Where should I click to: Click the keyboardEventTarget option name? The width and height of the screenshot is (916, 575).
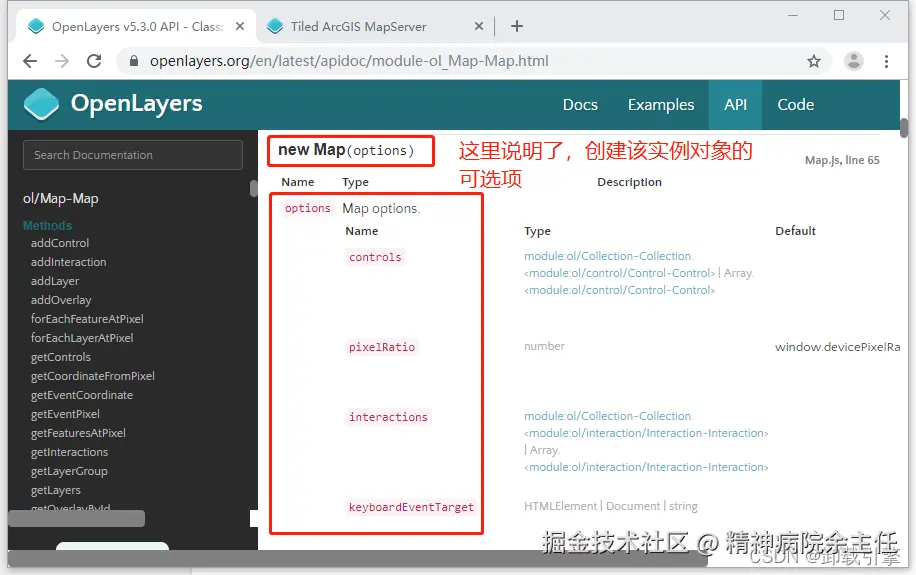point(411,507)
